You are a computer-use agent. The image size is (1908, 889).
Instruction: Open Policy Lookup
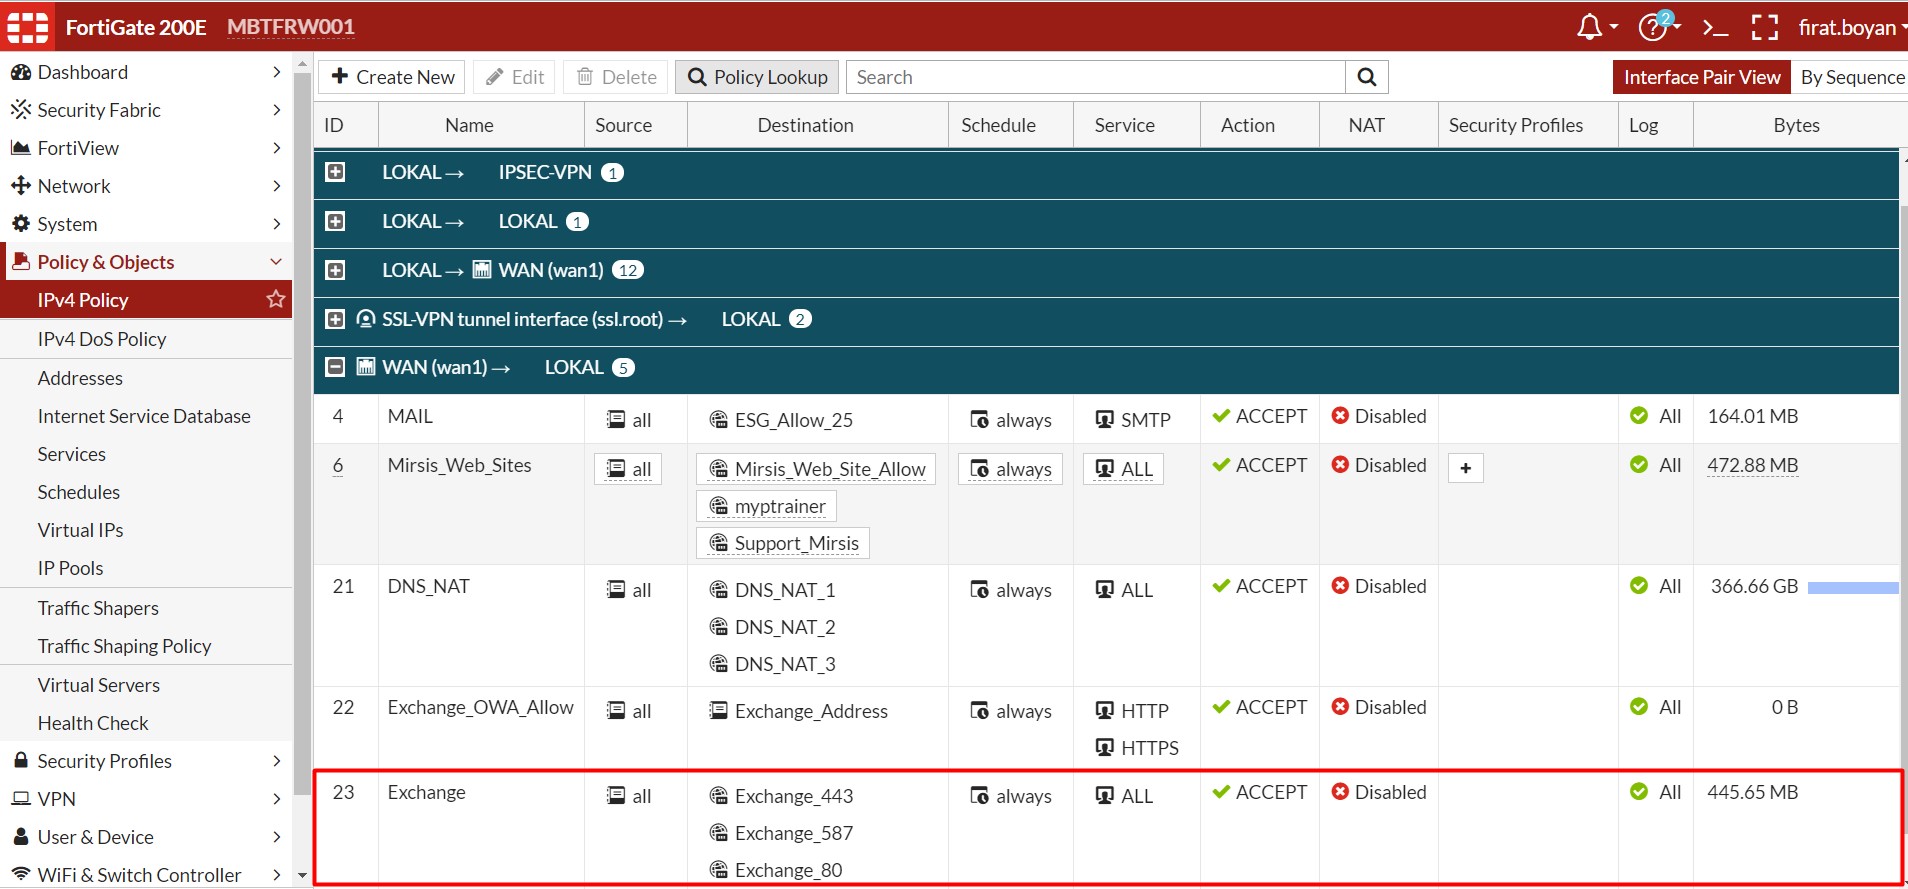pos(757,77)
